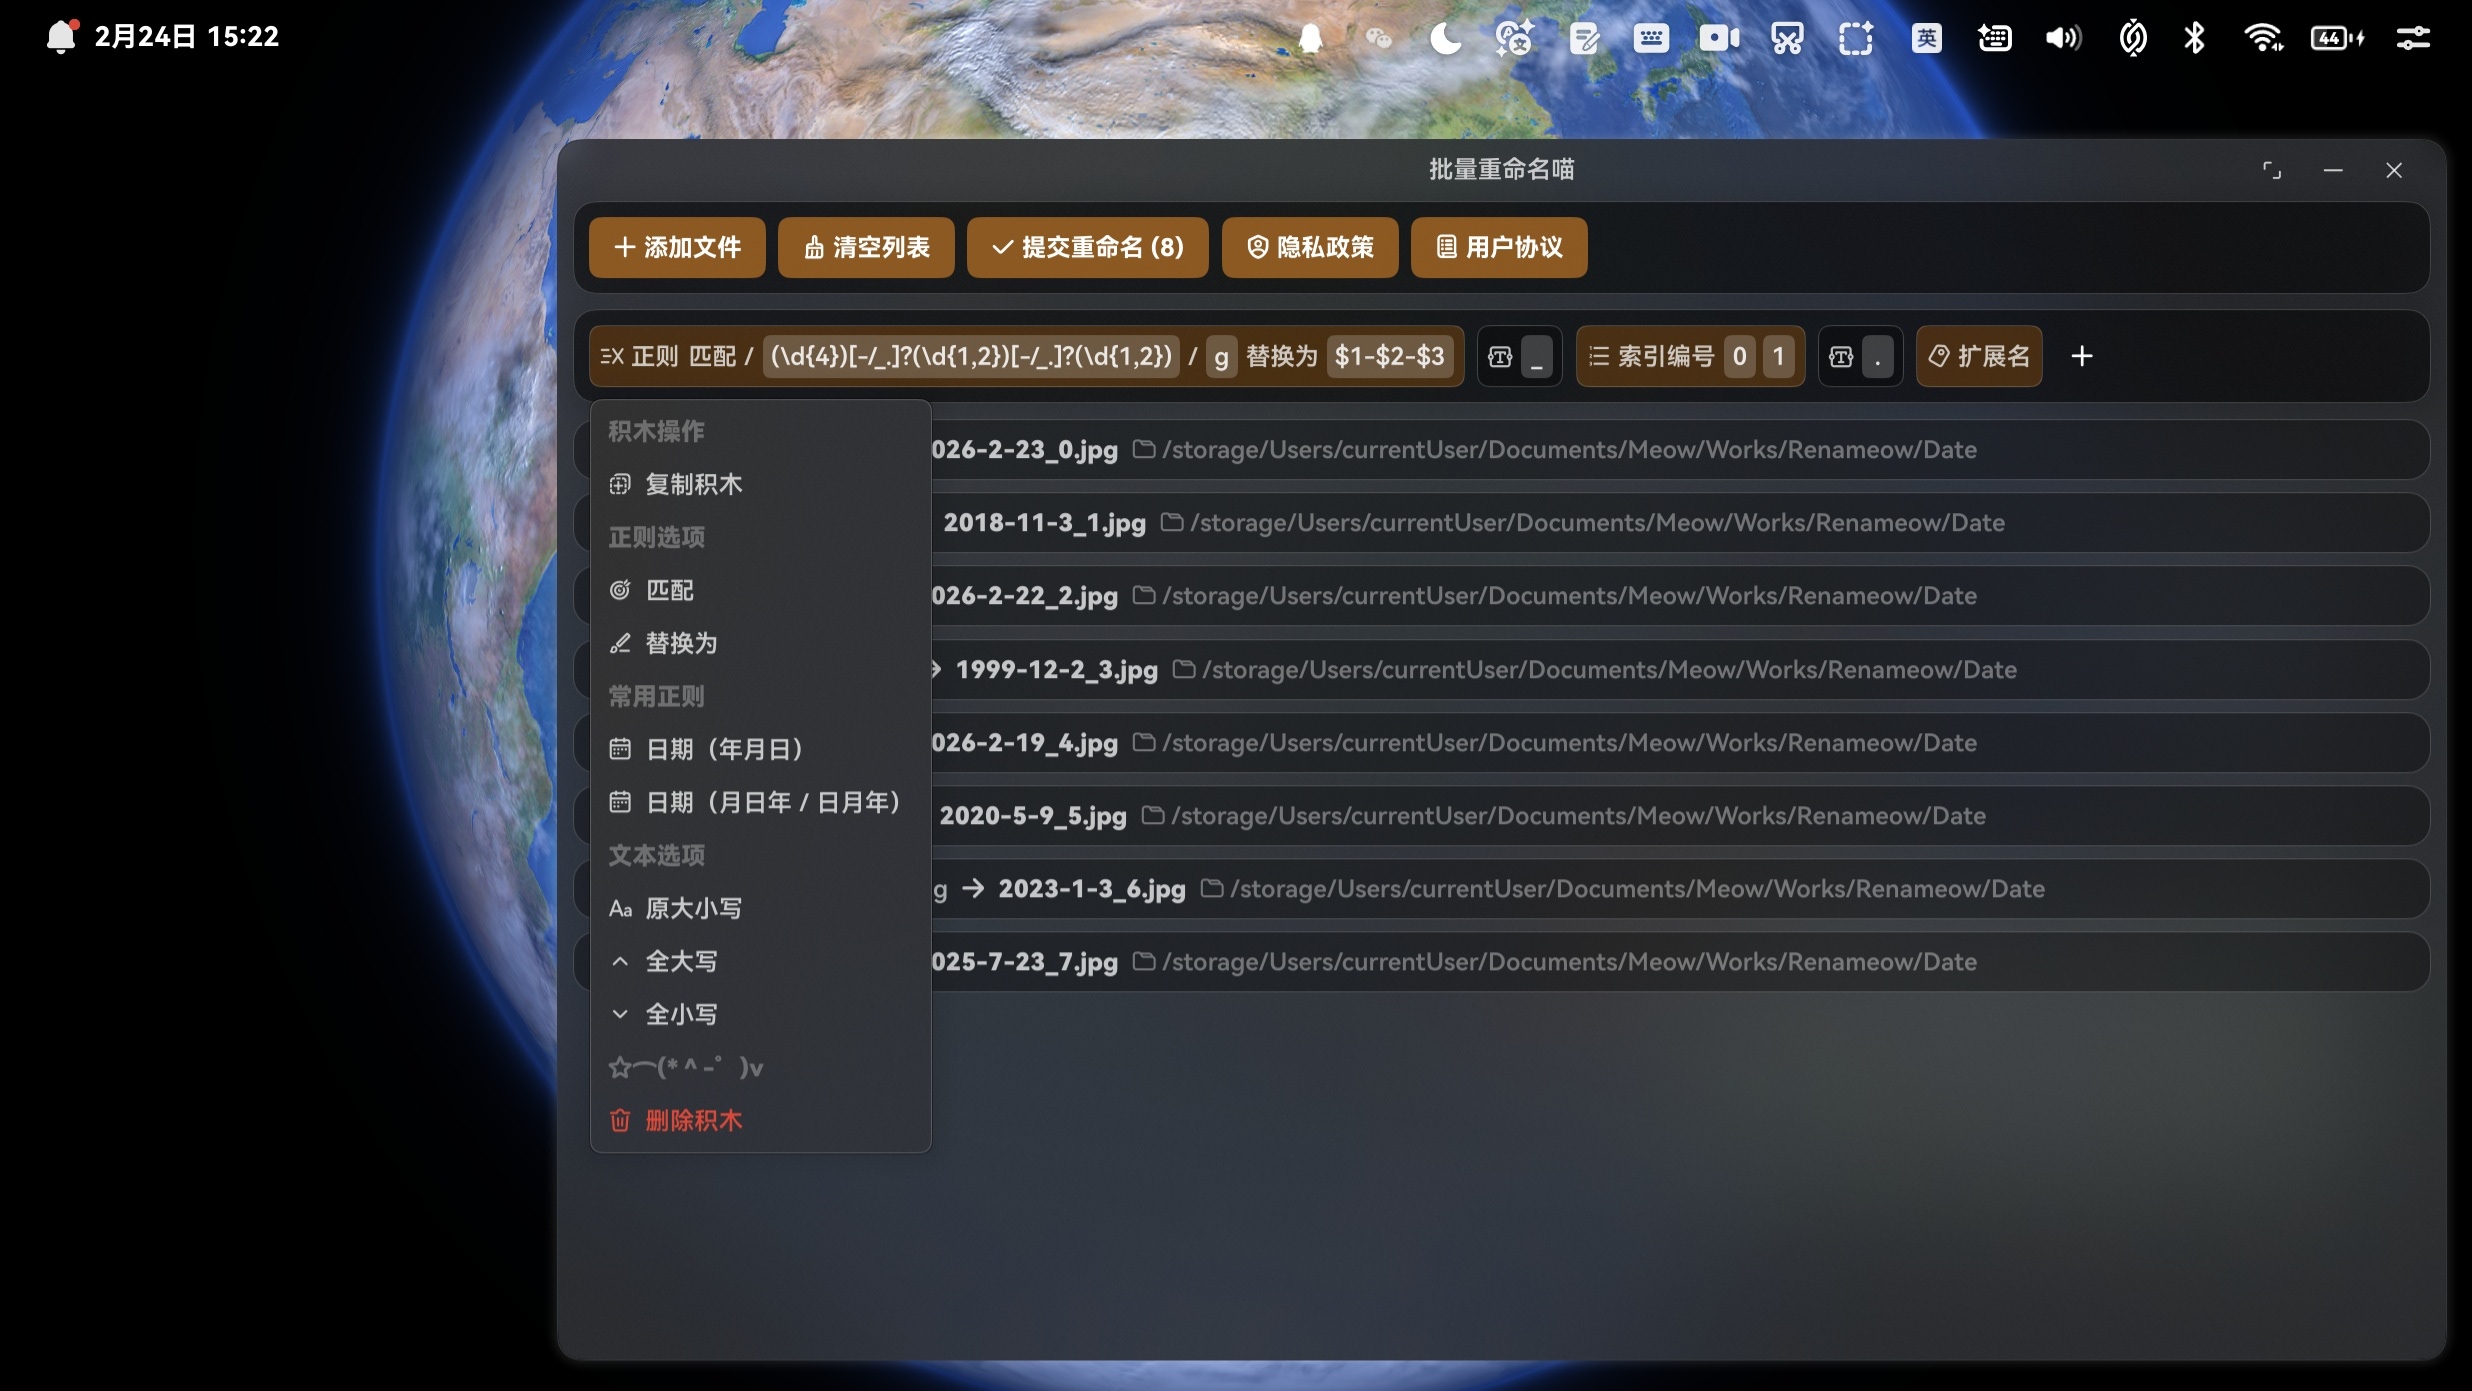
Task: Open the 隐私政策 privacy policy
Action: 1309,247
